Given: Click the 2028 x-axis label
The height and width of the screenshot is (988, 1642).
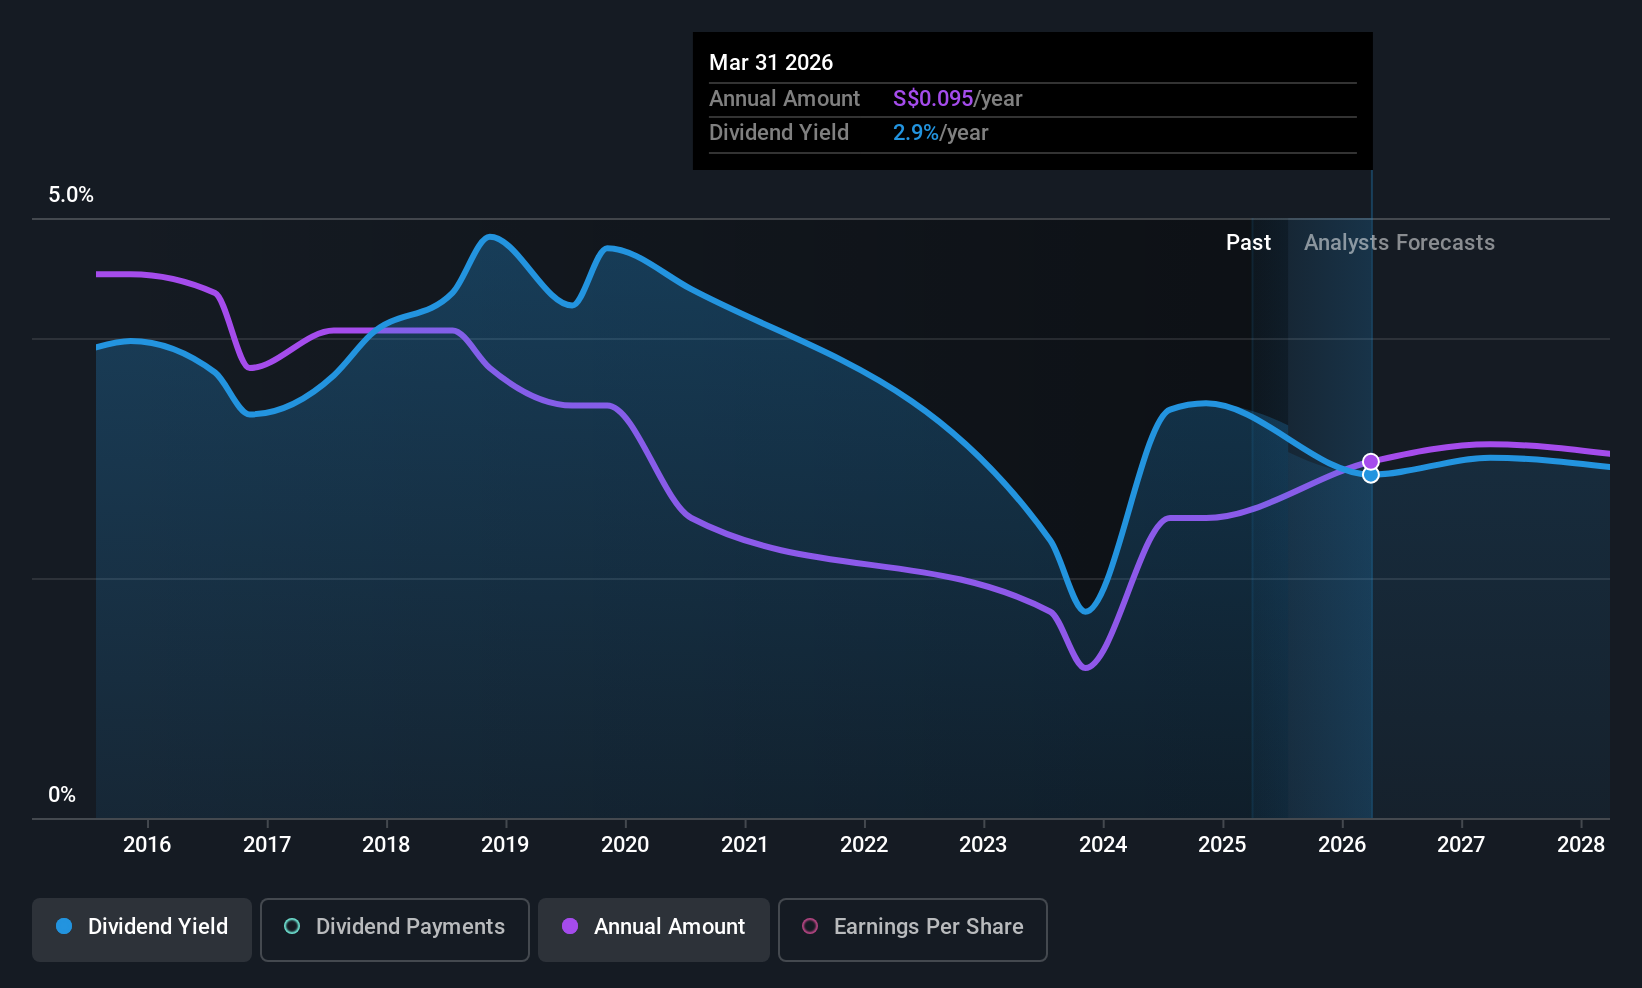Looking at the screenshot, I should [1581, 844].
